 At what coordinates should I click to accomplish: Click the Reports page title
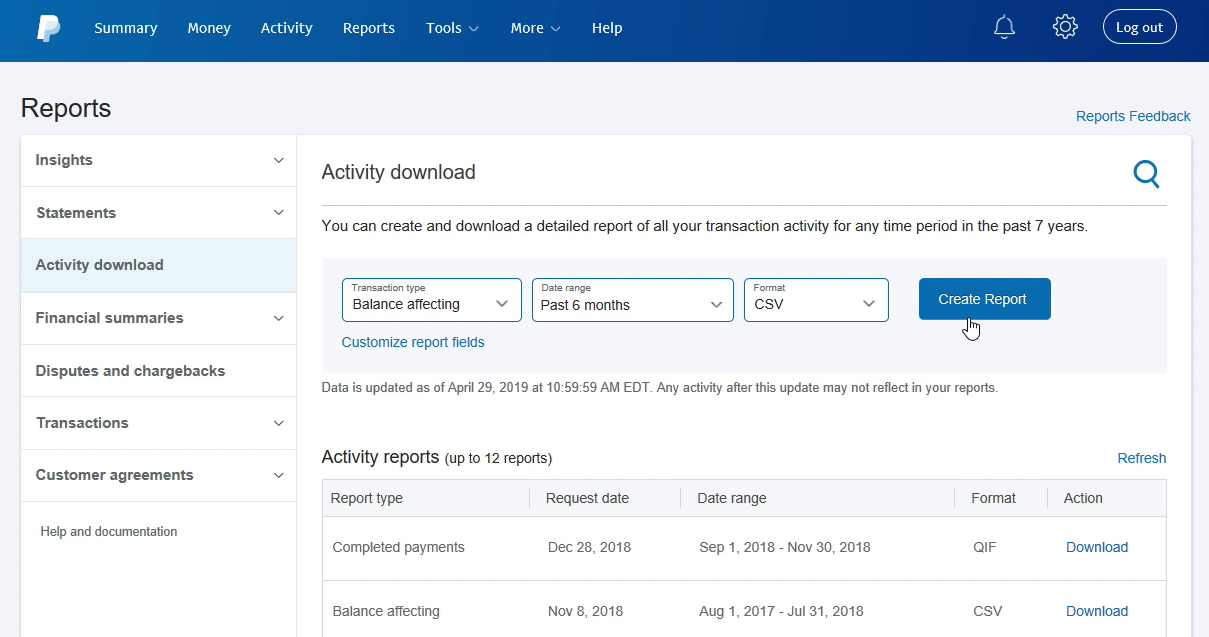click(x=66, y=108)
